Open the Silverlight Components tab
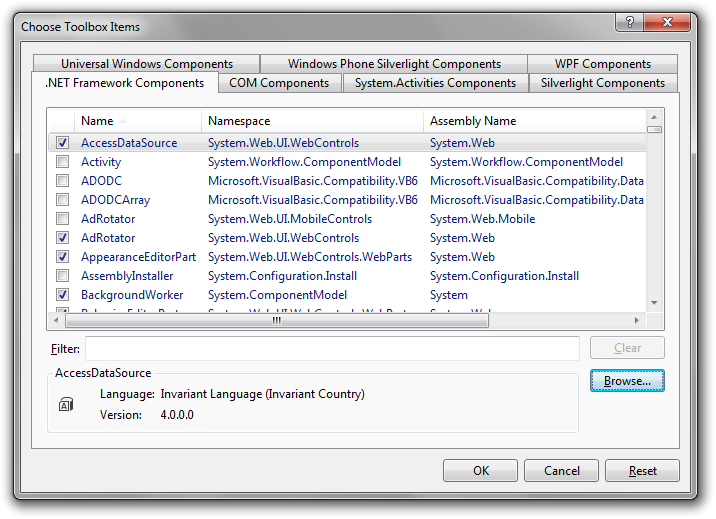Viewport: 716px width, 519px height. pyautogui.click(x=603, y=83)
